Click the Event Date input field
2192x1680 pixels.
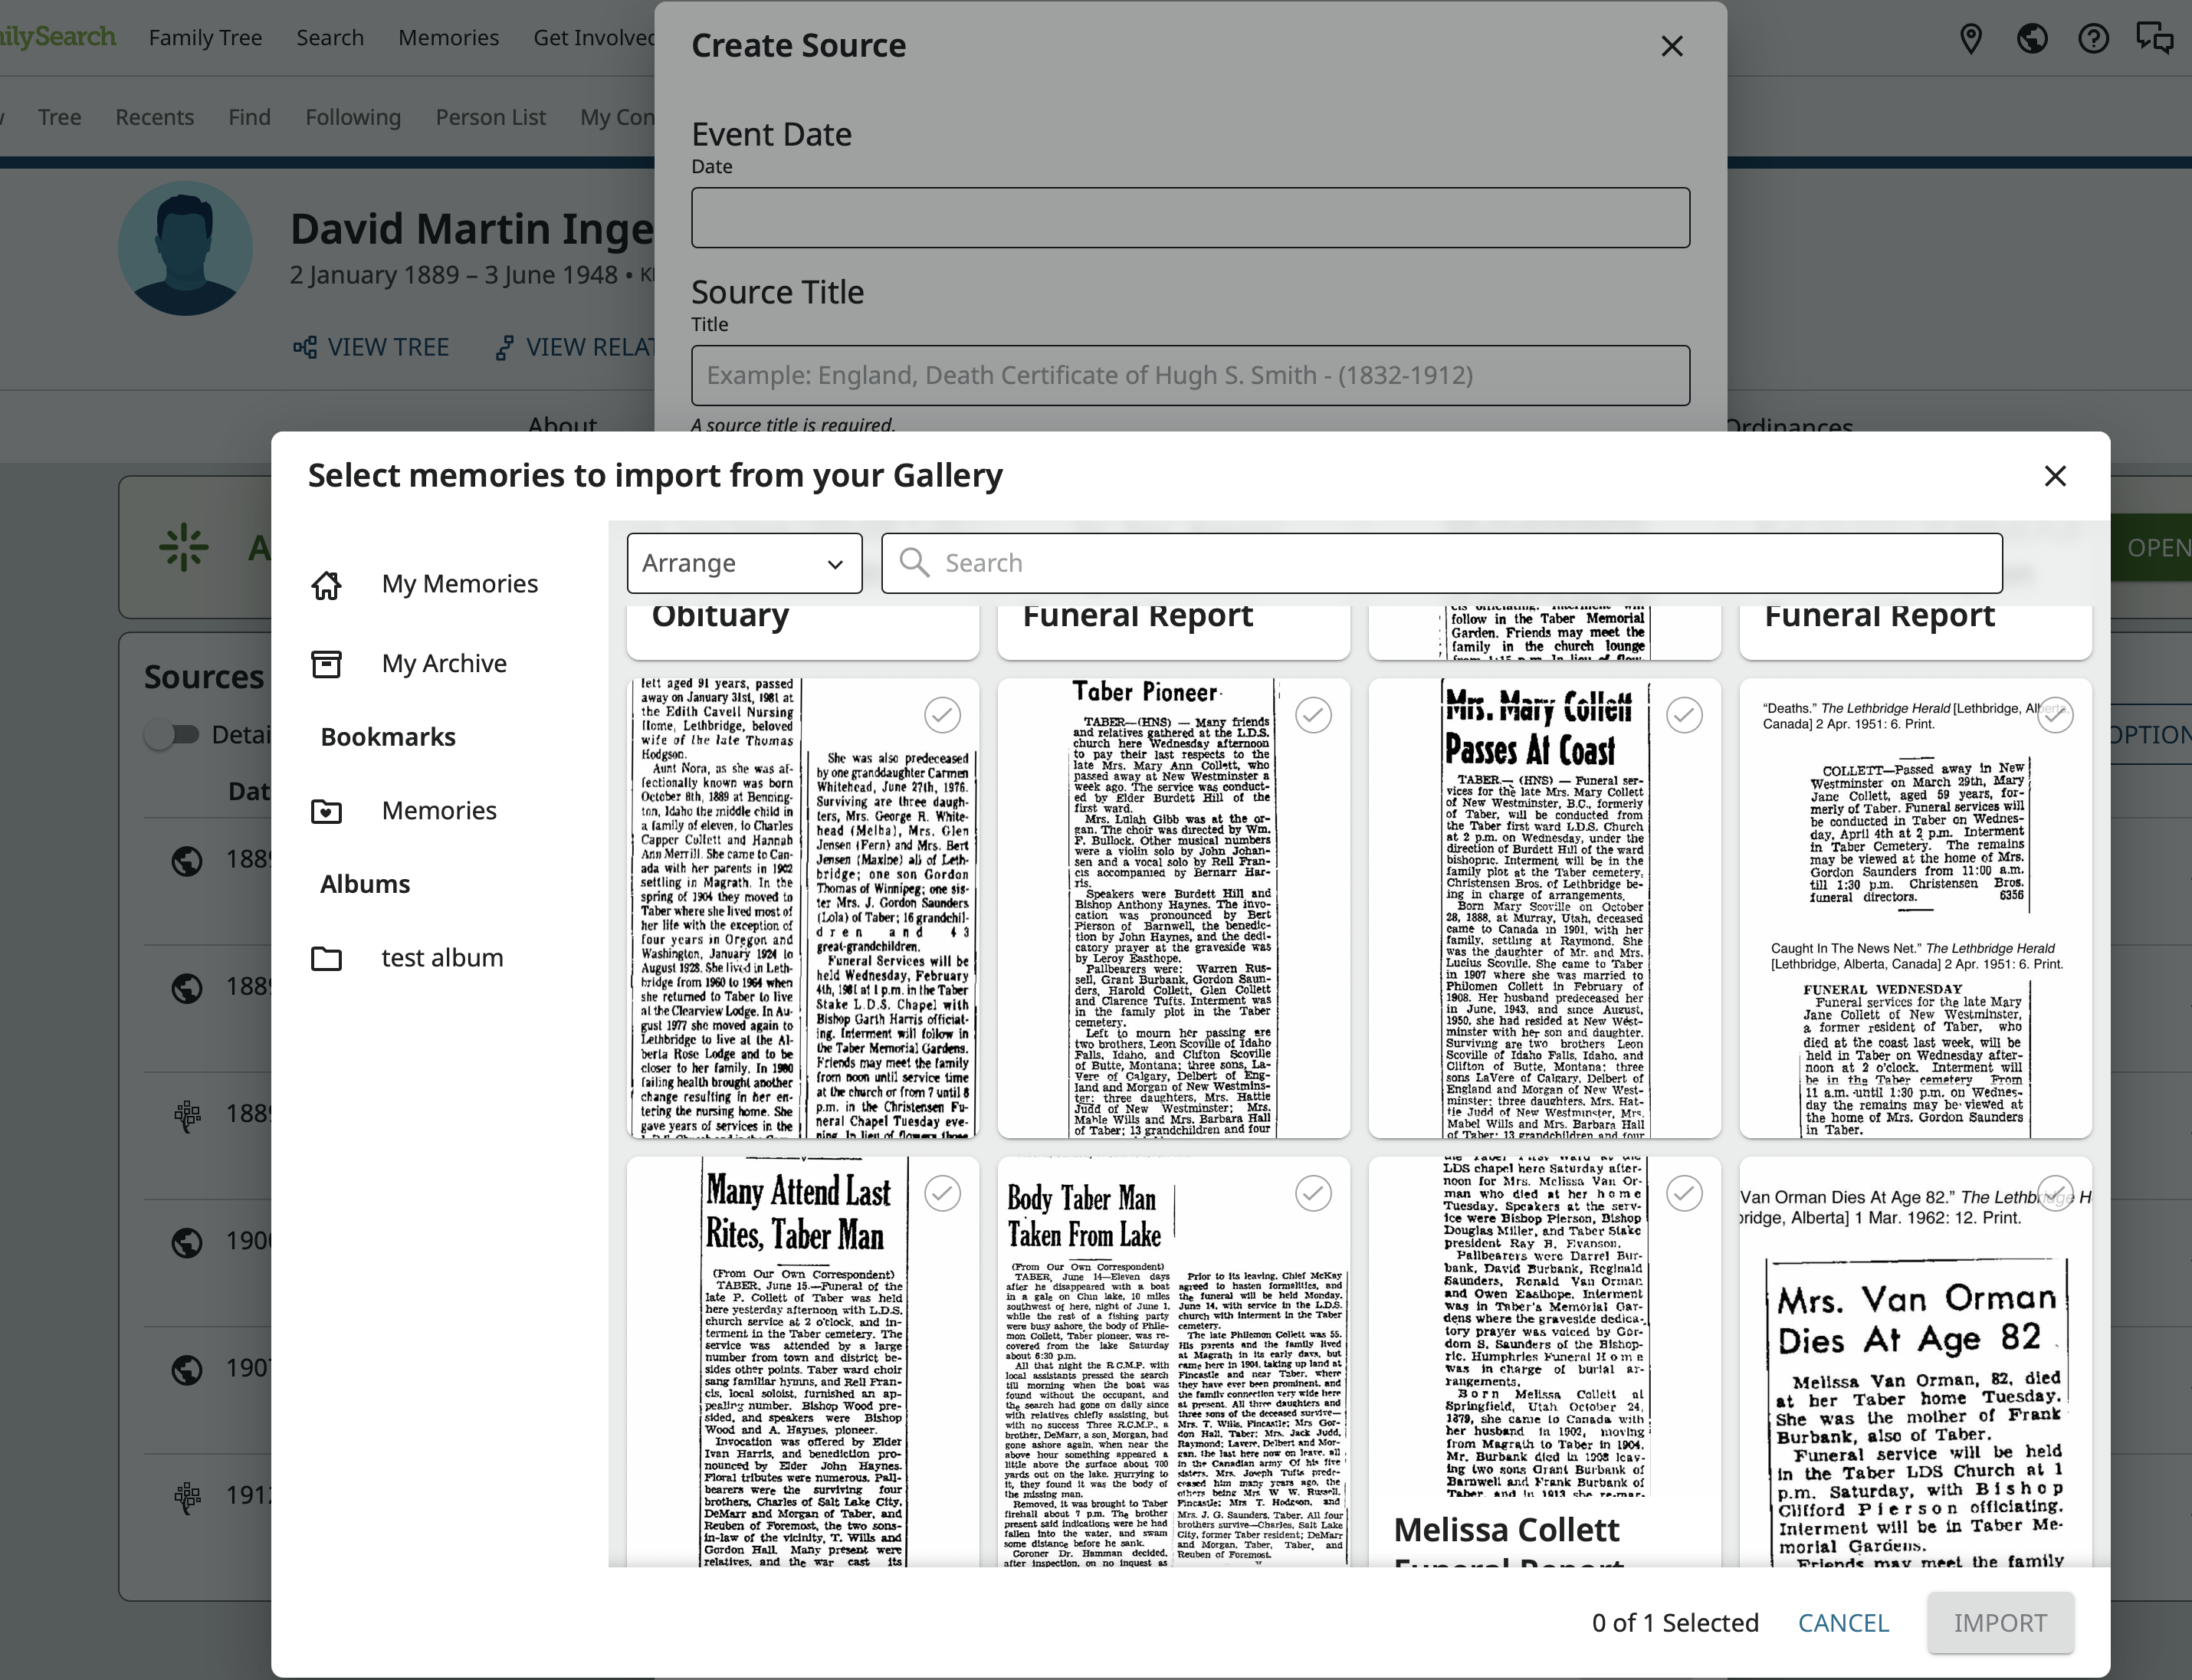[1190, 218]
